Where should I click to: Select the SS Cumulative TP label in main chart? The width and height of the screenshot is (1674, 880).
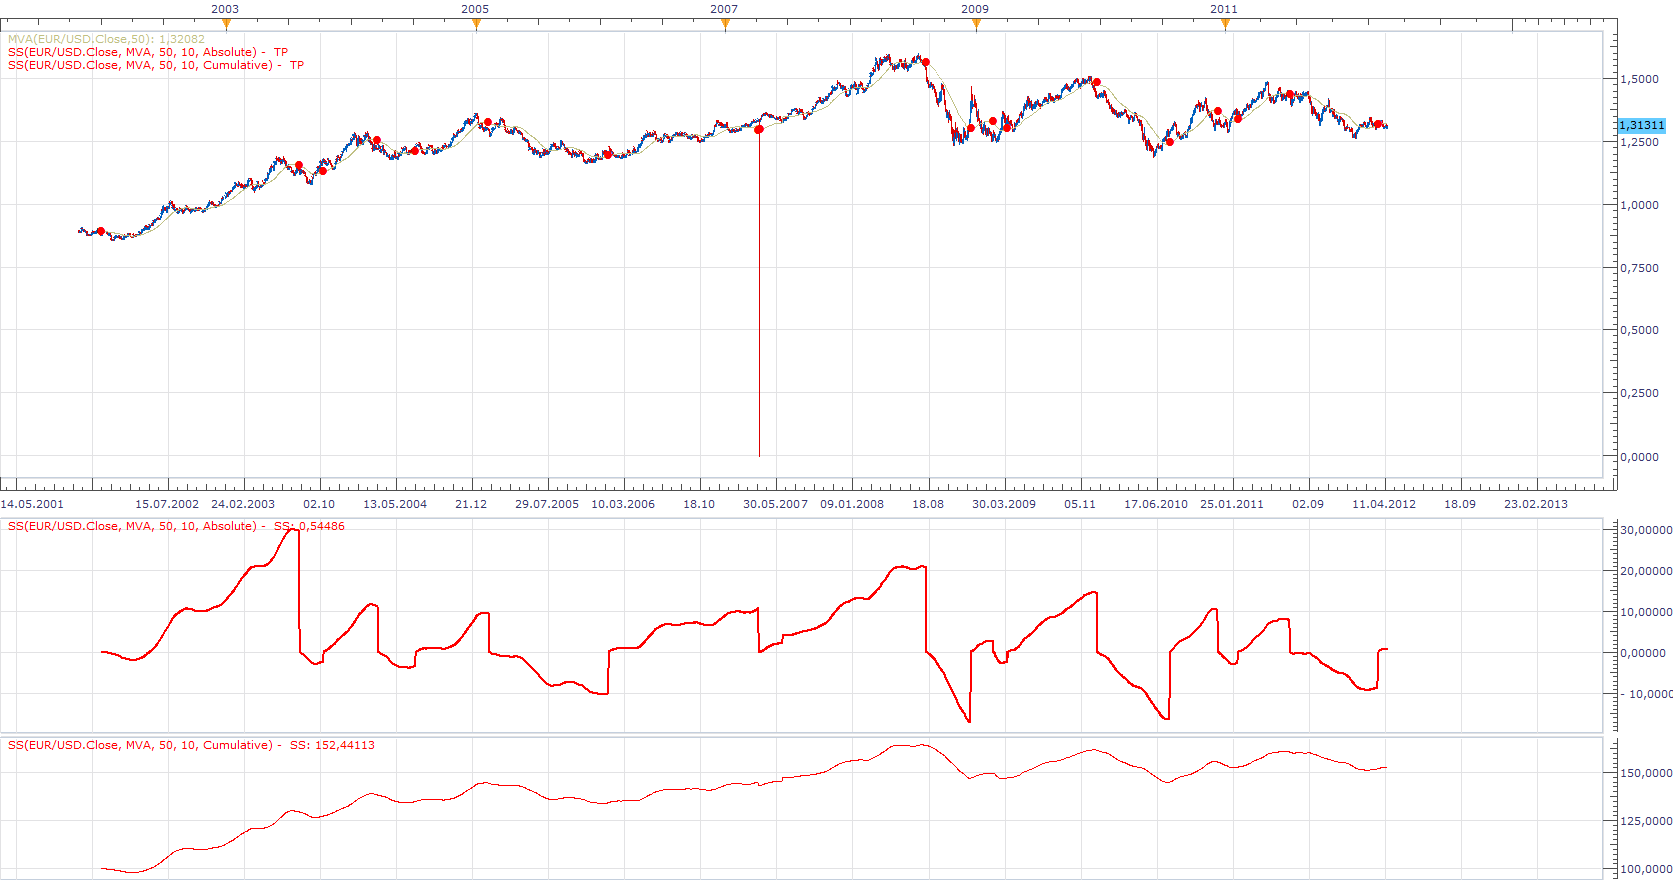(x=156, y=65)
